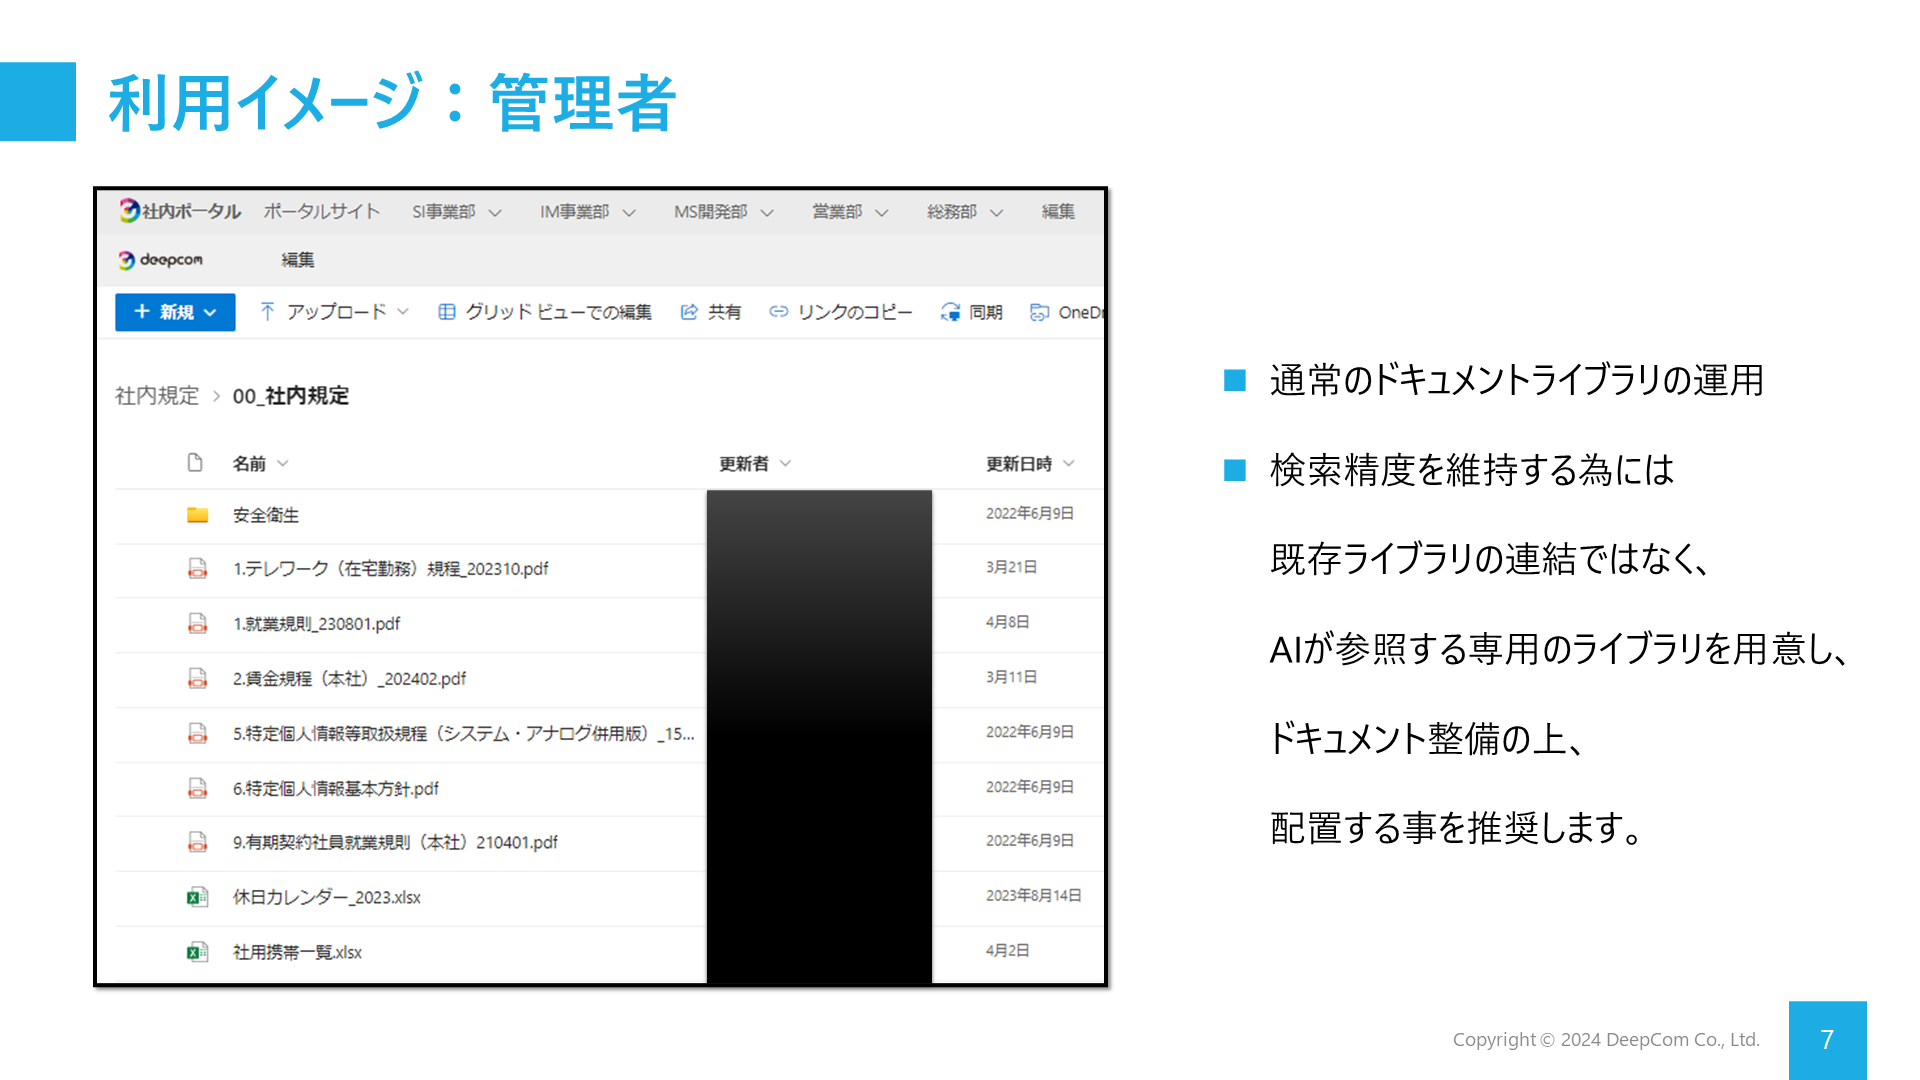
Task: Open the 新規 dropdown button
Action: (175, 312)
